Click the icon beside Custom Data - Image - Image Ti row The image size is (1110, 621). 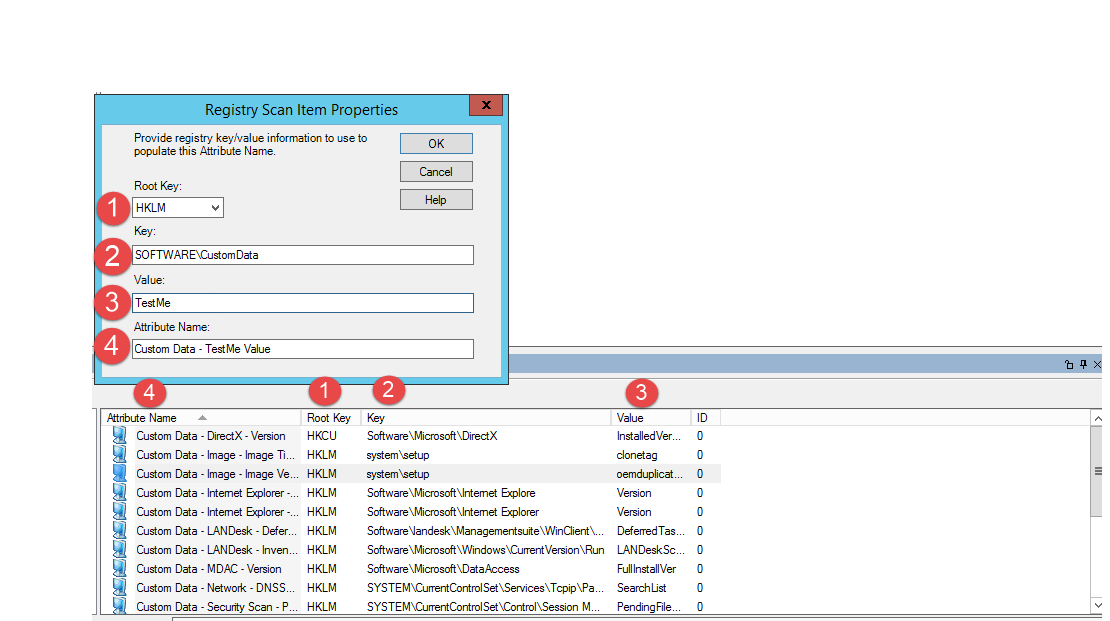click(x=121, y=455)
